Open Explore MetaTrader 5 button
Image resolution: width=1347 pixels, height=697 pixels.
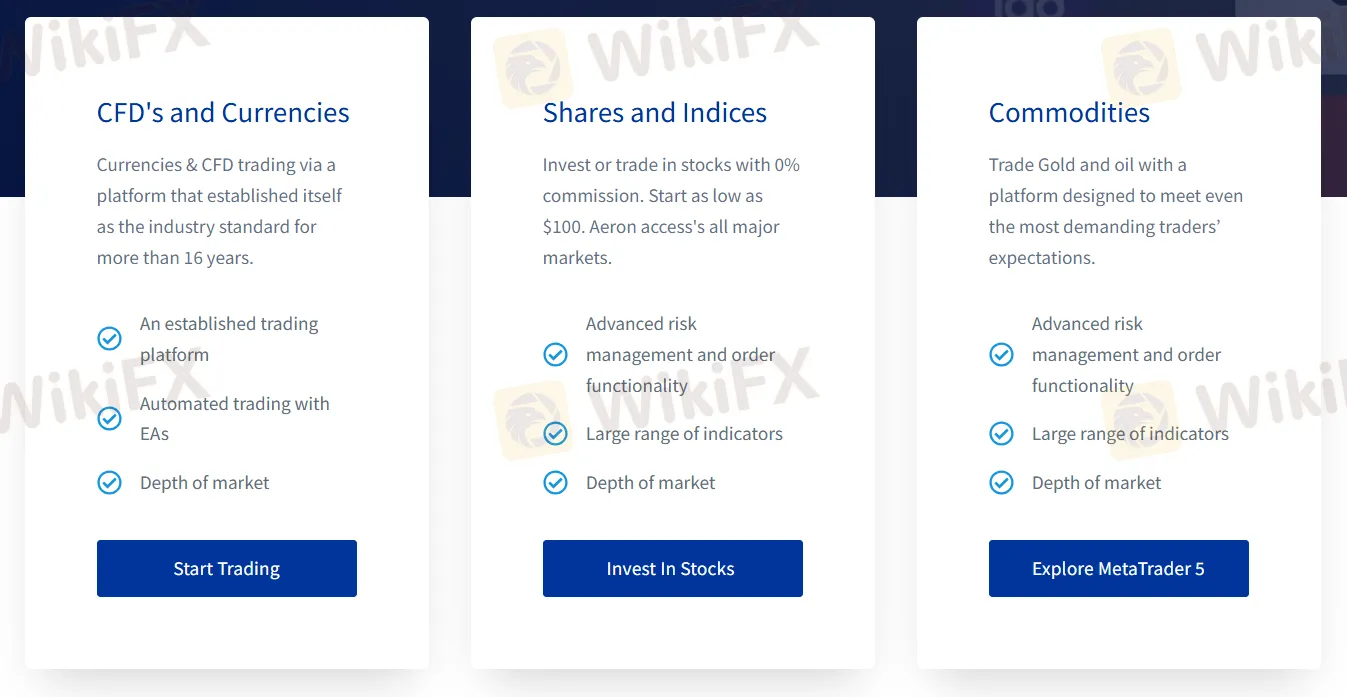(x=1119, y=569)
